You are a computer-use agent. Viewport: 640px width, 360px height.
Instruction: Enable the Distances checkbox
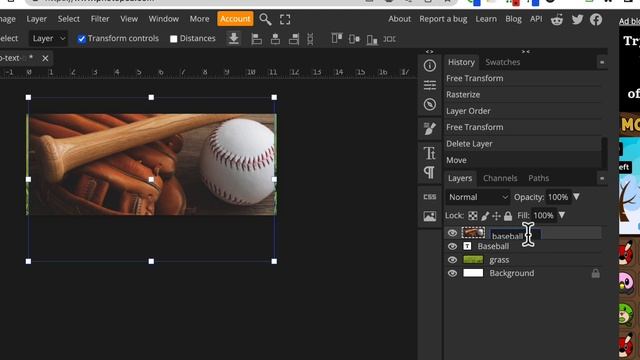(173, 39)
